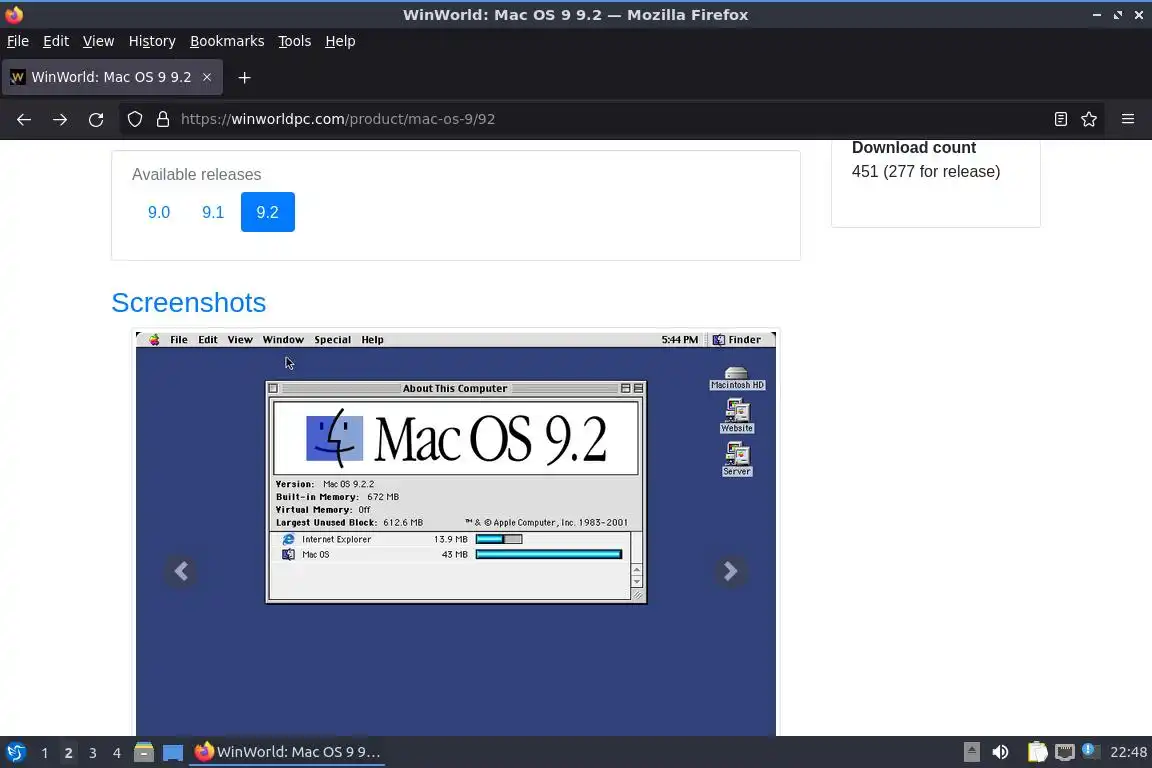The height and width of the screenshot is (768, 1152).
Task: Select the 9.0 release
Action: tap(159, 212)
